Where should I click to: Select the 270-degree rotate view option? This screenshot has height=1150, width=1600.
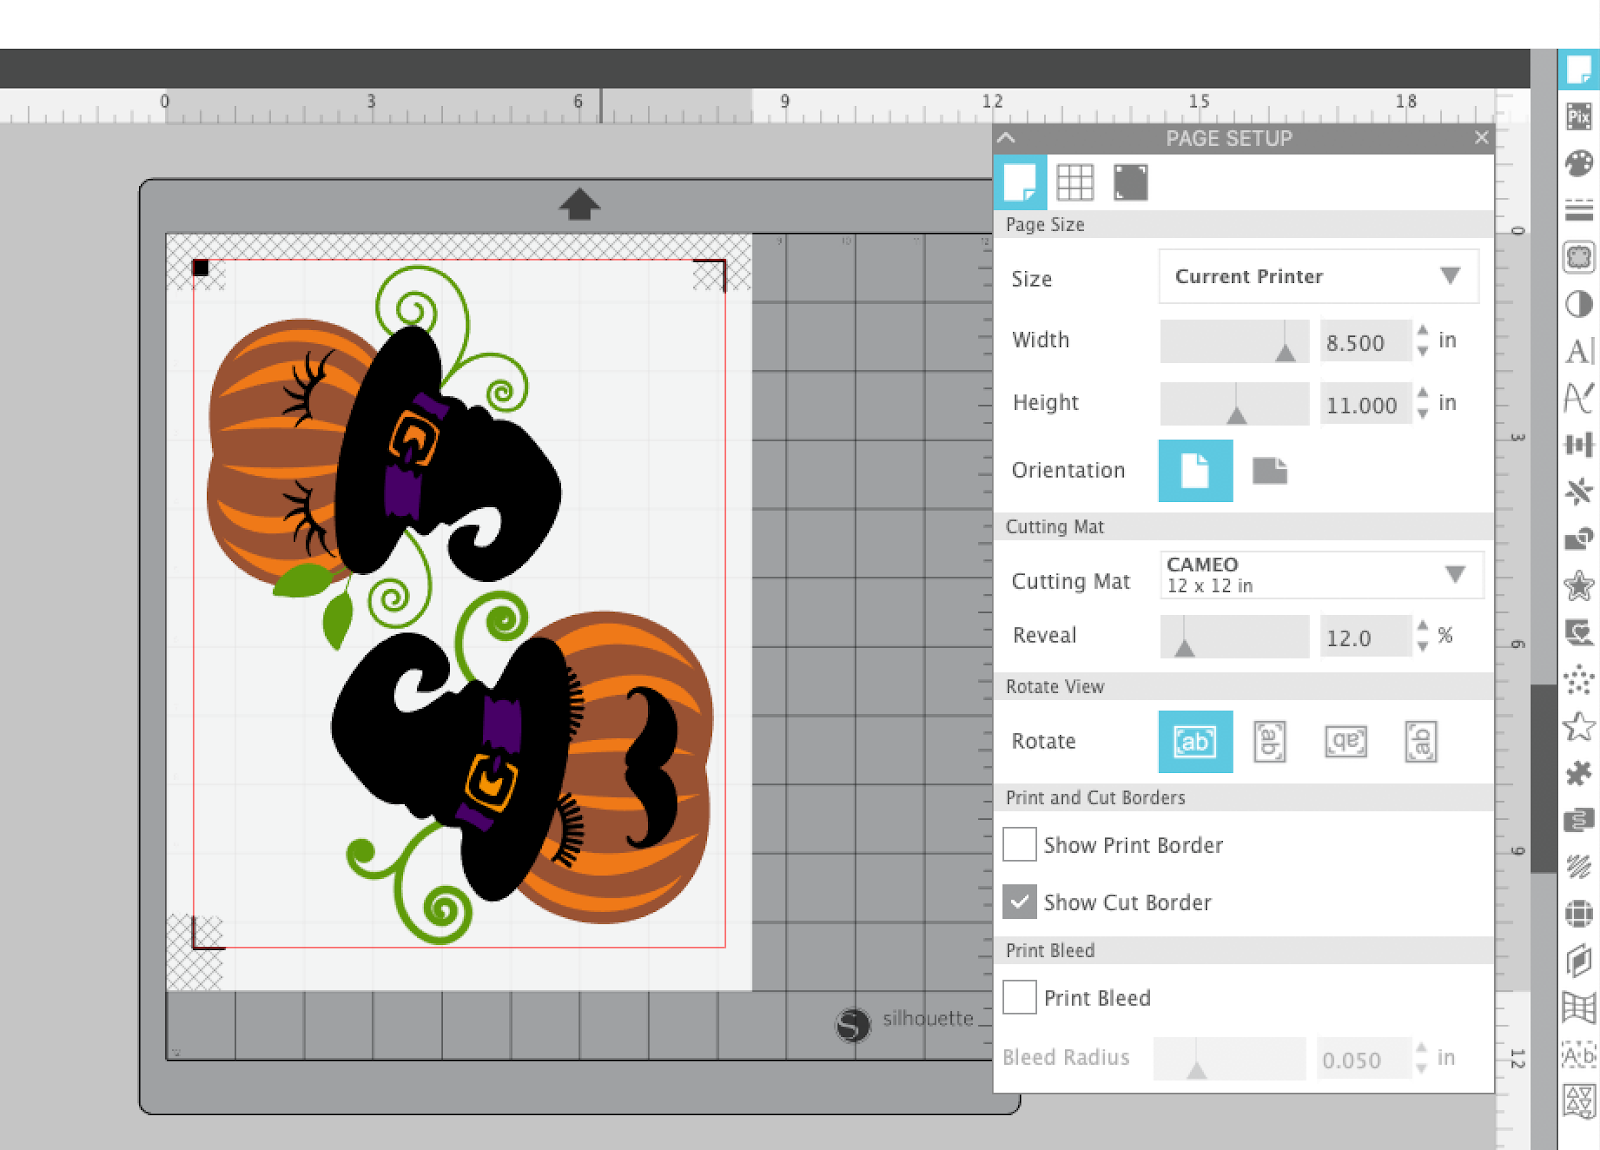[1421, 741]
